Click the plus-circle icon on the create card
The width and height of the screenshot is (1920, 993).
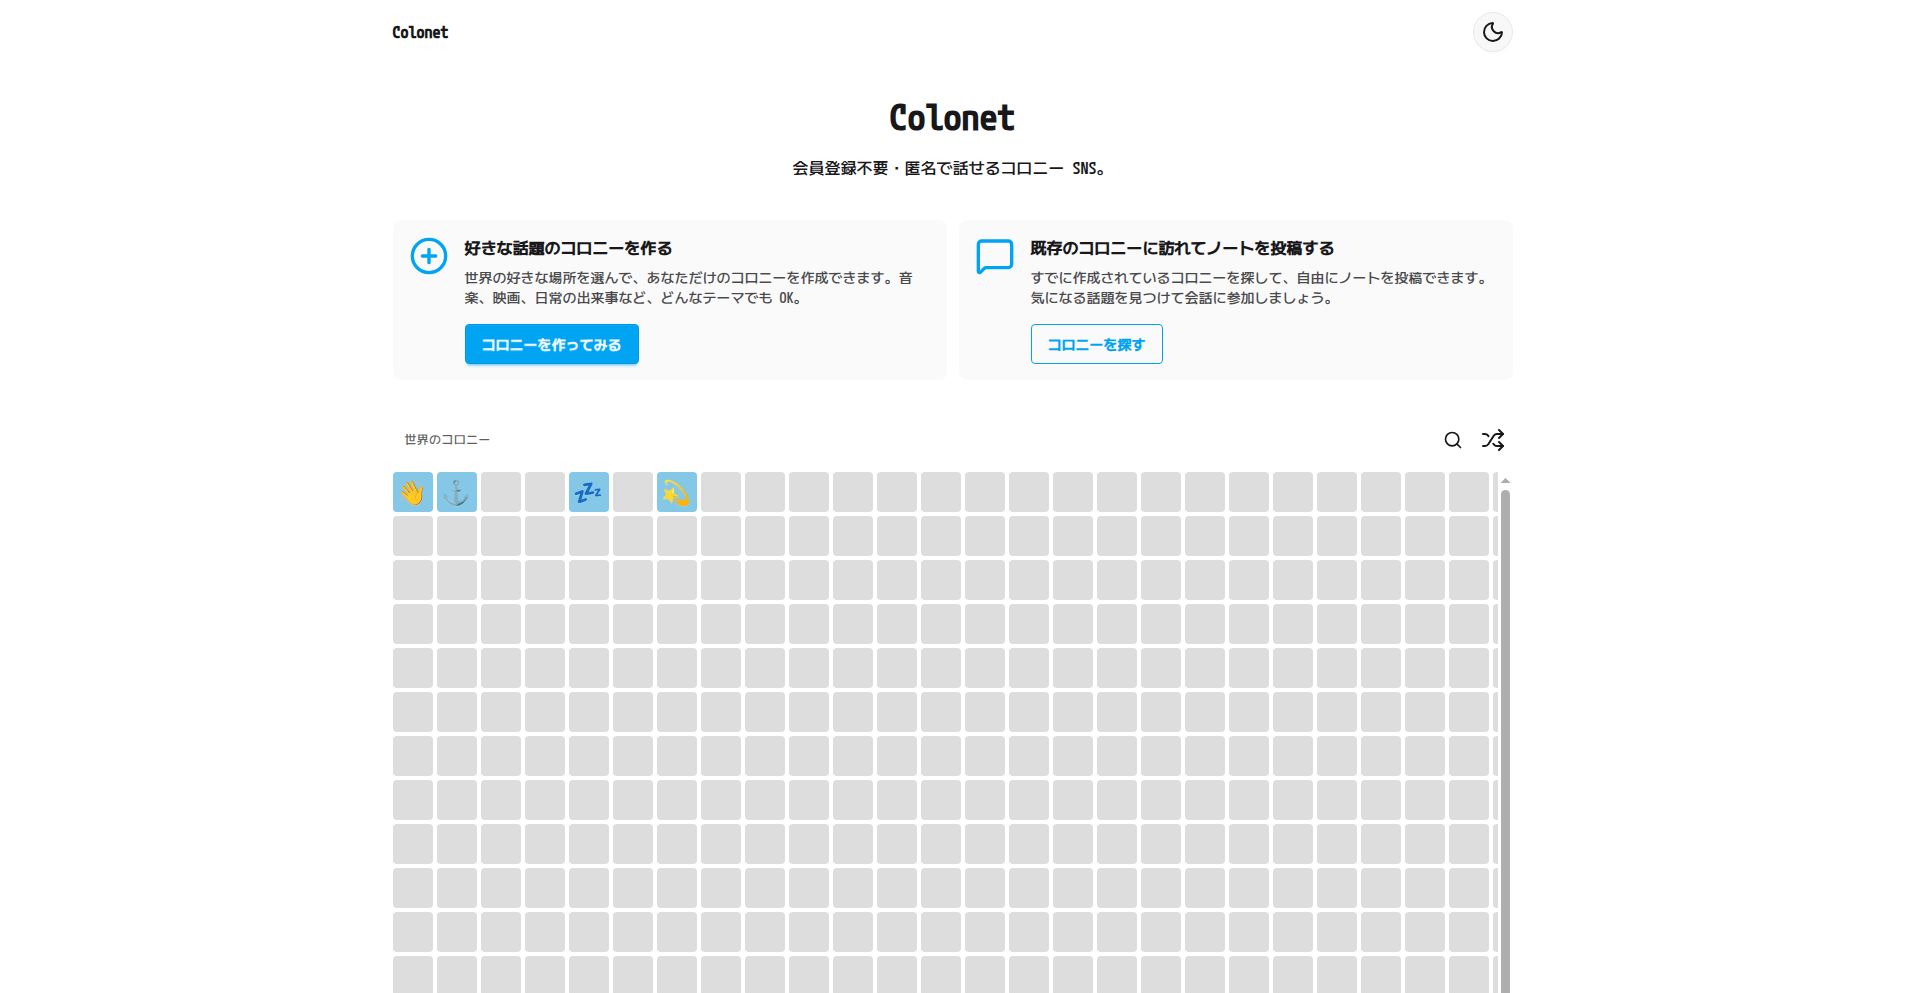coord(428,256)
